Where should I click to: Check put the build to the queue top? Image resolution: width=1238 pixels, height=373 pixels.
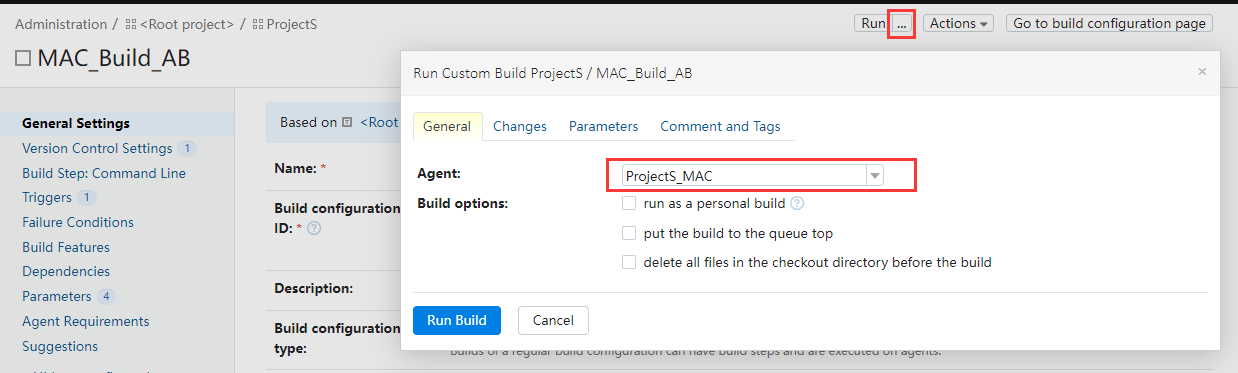coord(629,233)
